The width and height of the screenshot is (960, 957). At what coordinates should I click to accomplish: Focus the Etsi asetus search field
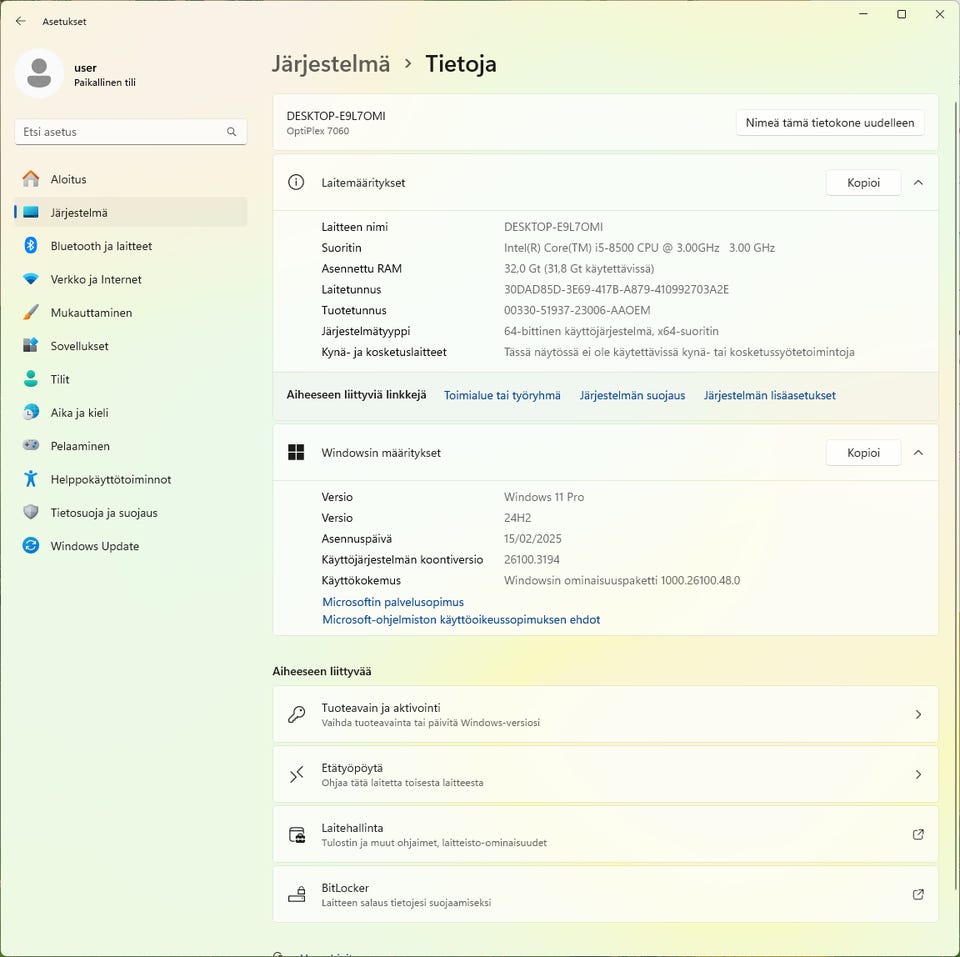[x=130, y=132]
